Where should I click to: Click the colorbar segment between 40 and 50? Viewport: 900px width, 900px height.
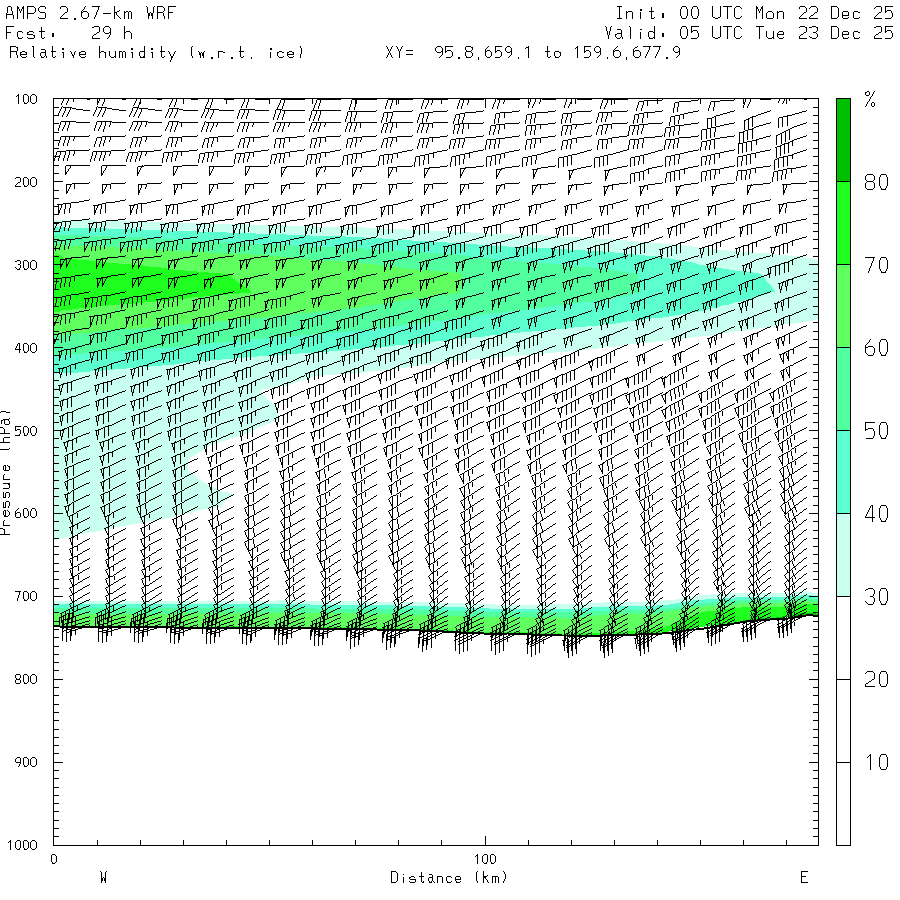(843, 472)
